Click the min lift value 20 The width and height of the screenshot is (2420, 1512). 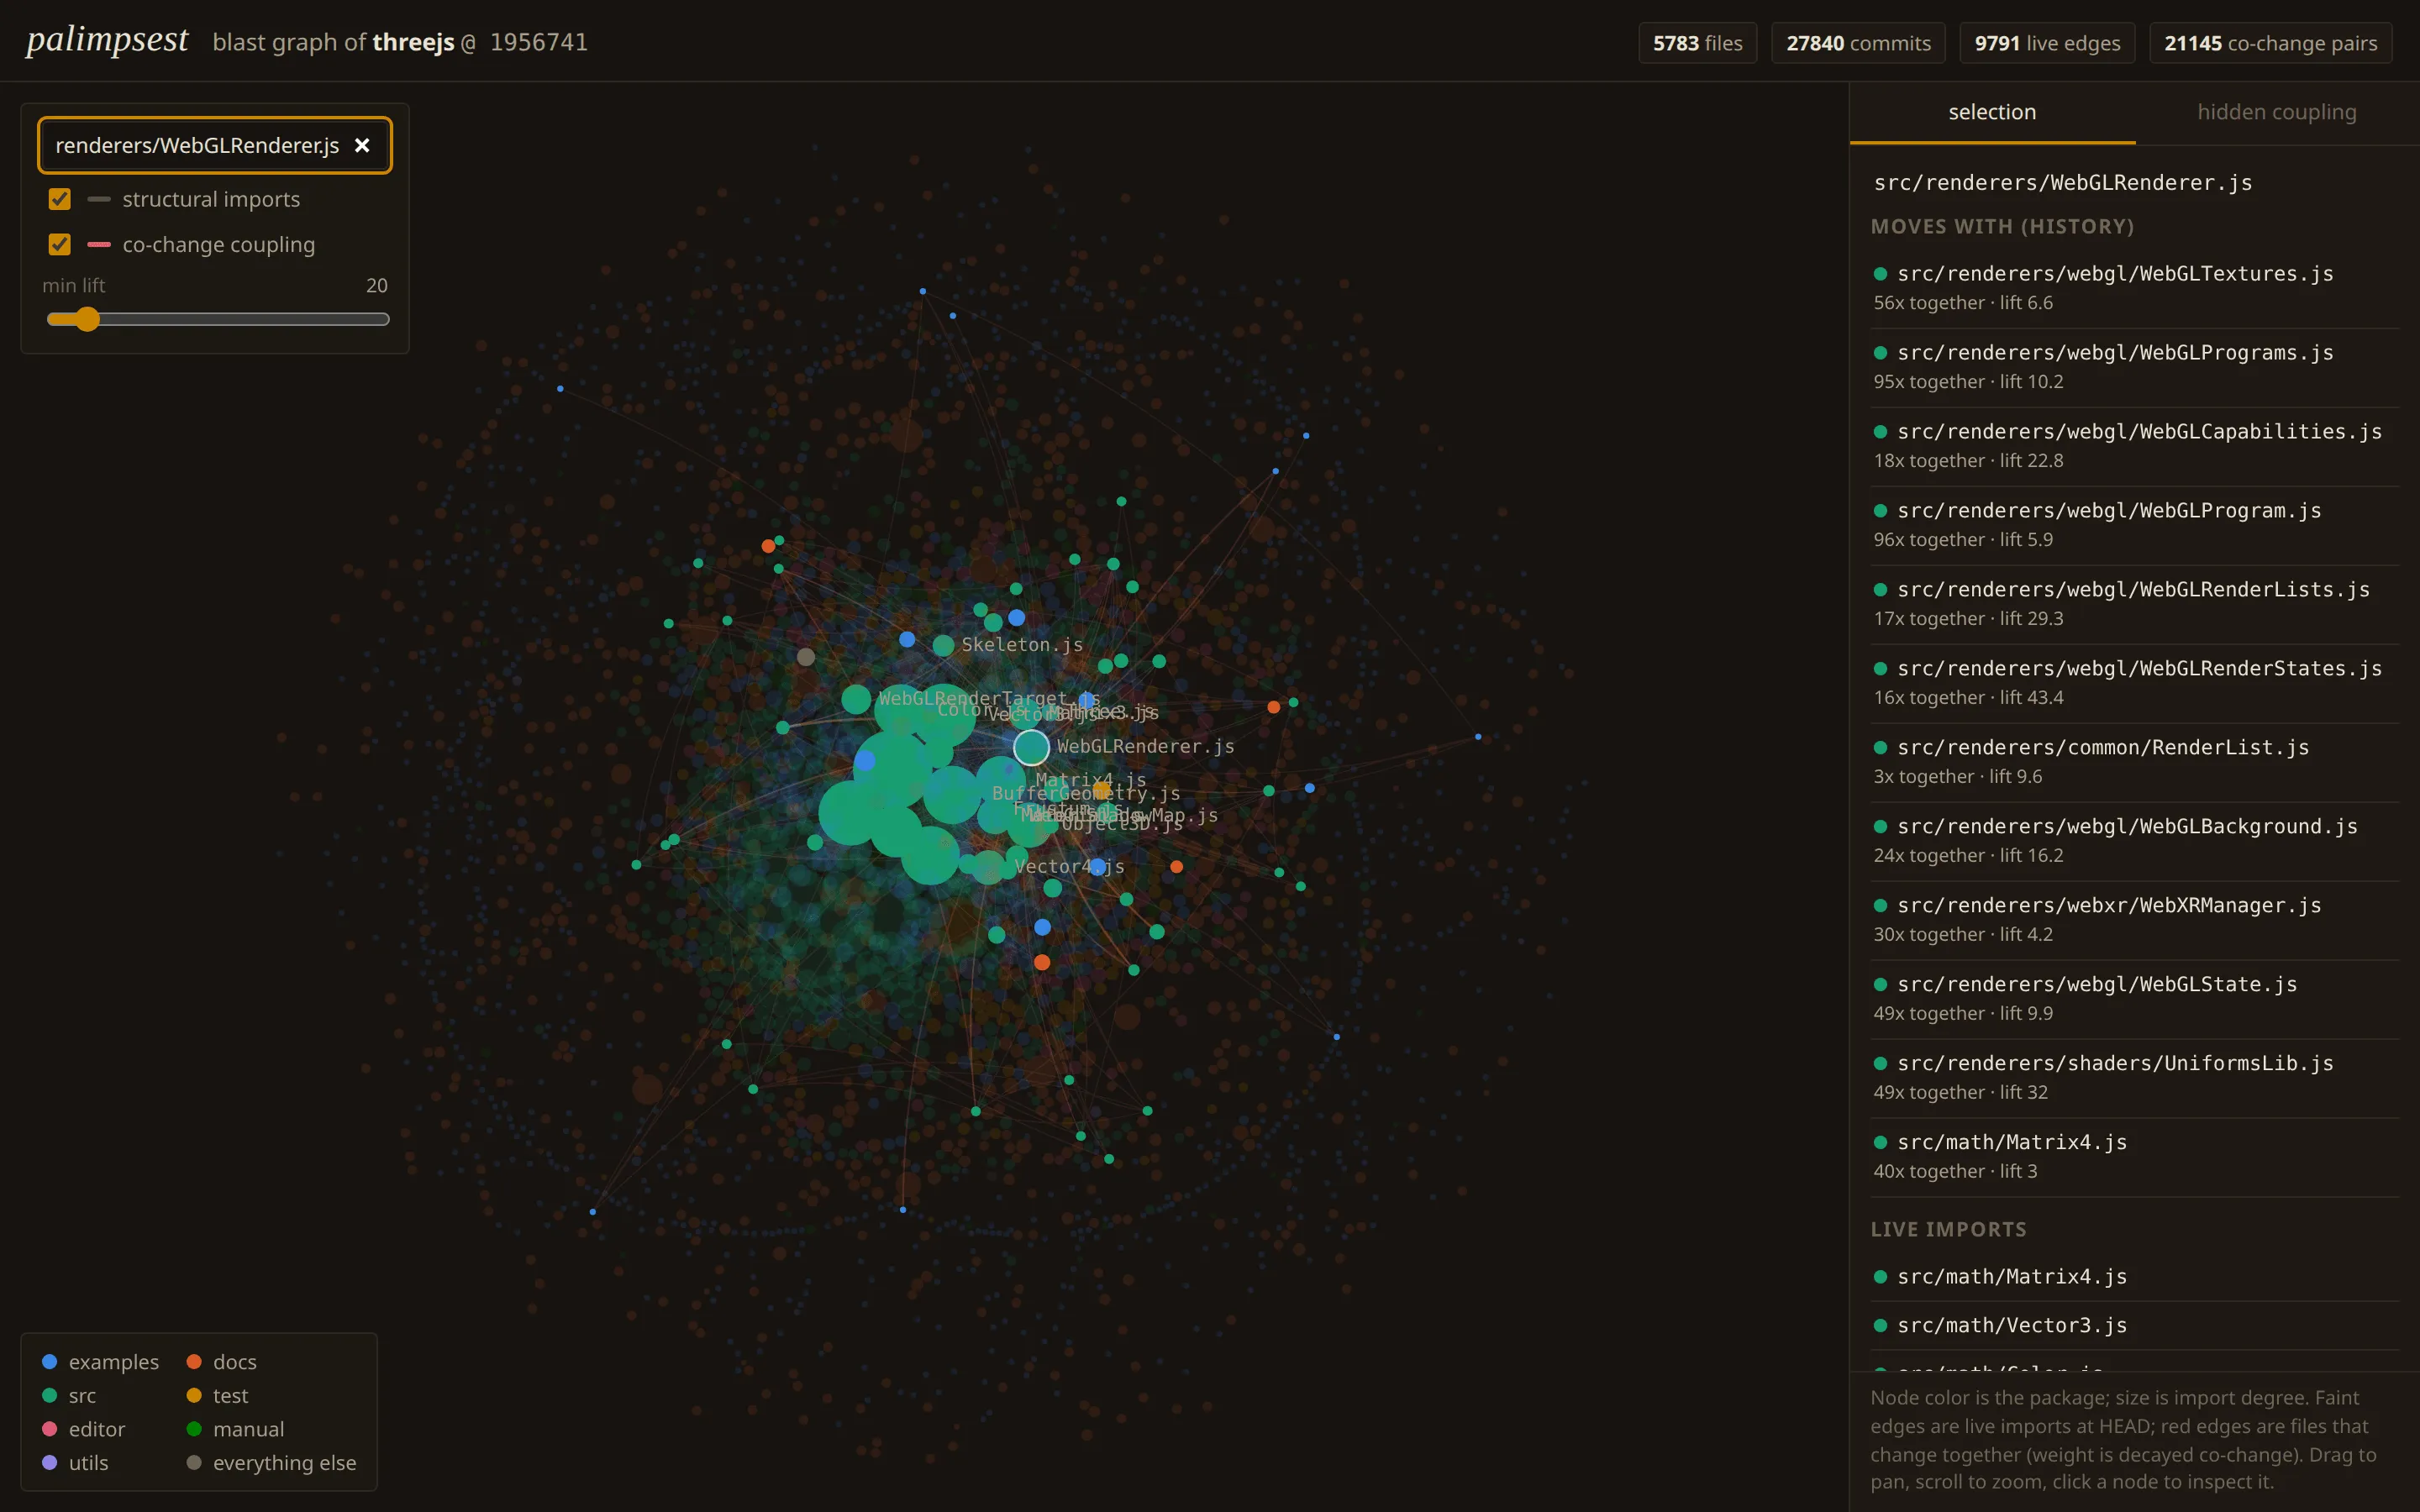click(377, 285)
